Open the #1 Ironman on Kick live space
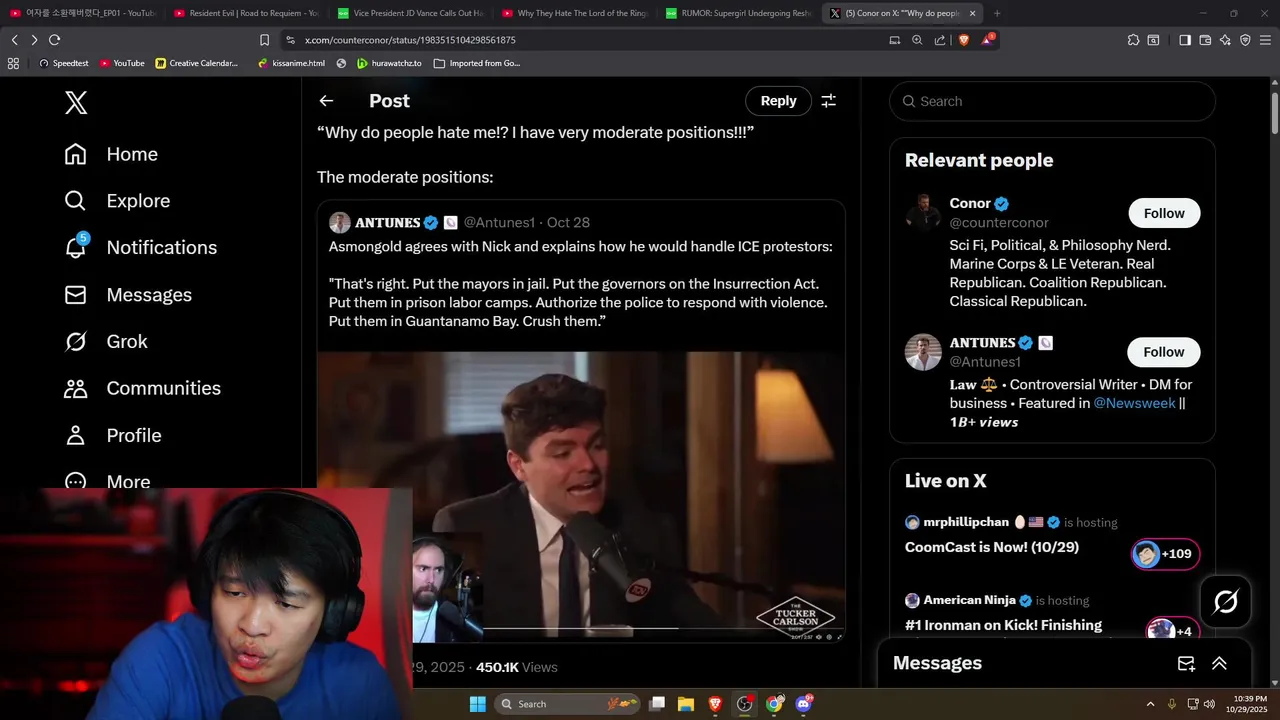The height and width of the screenshot is (720, 1280). pyautogui.click(x=1003, y=625)
